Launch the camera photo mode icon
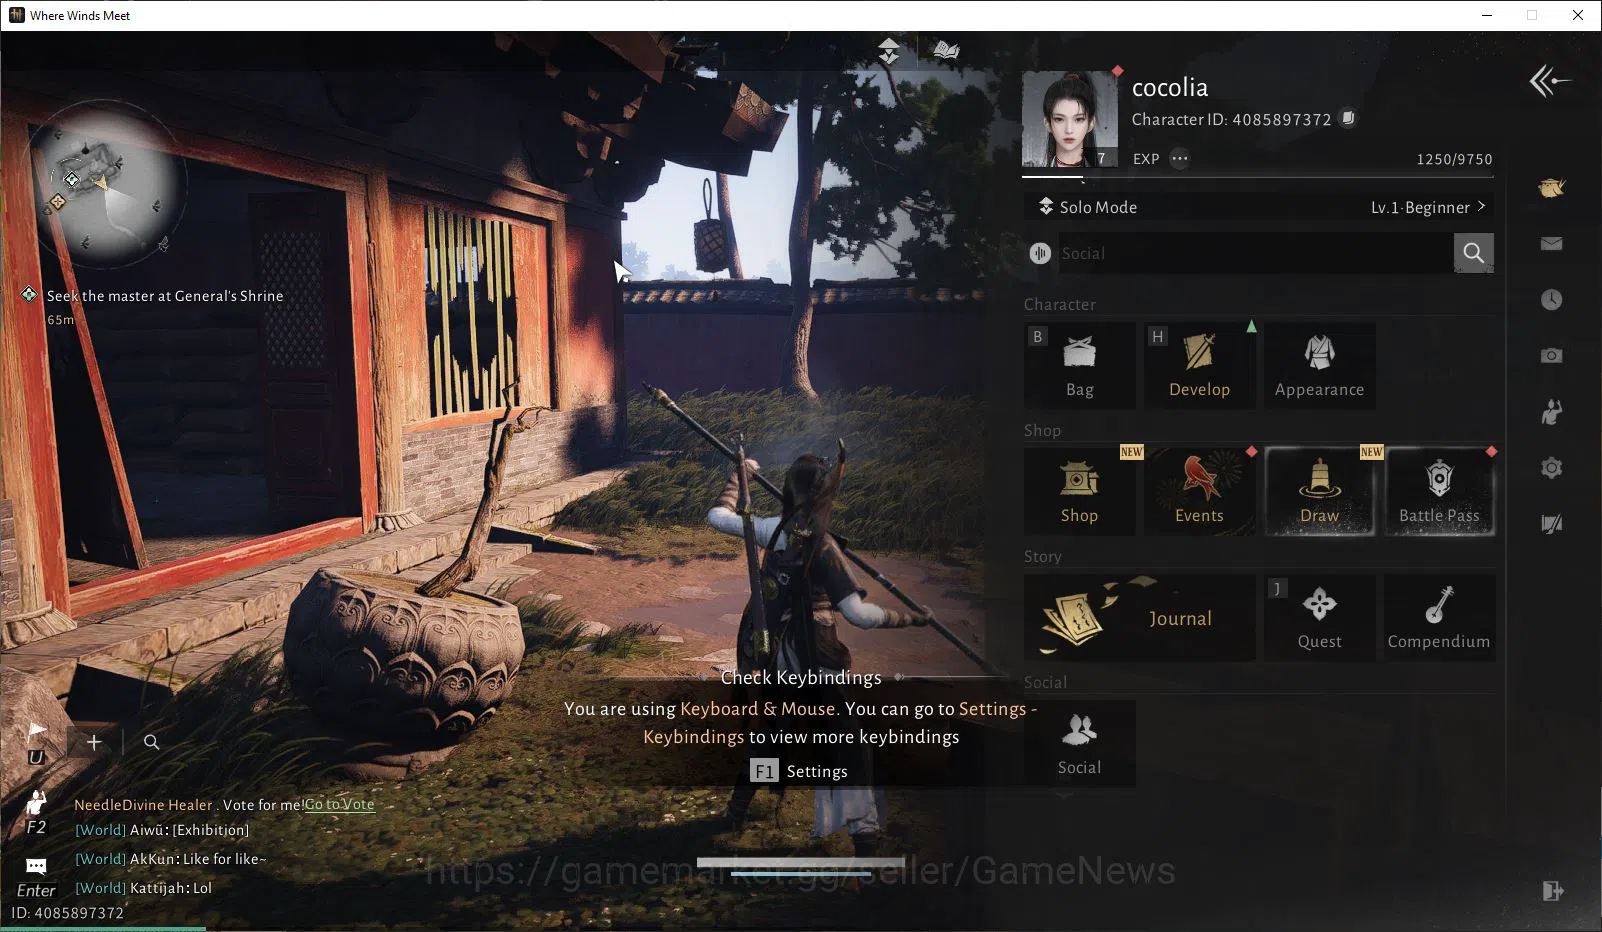The height and width of the screenshot is (932, 1602). click(x=1551, y=355)
